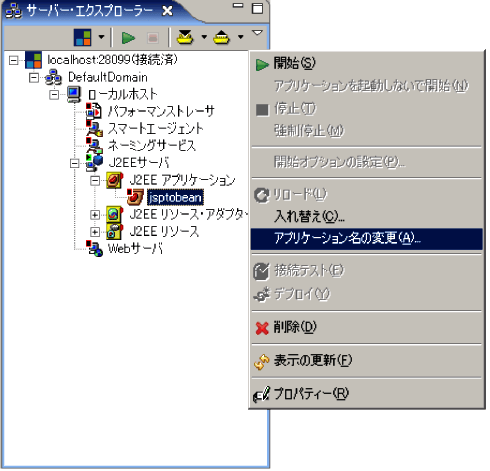Select the J2EE リソース・アダプタ label
The width and height of the screenshot is (490, 471).
coord(188,215)
